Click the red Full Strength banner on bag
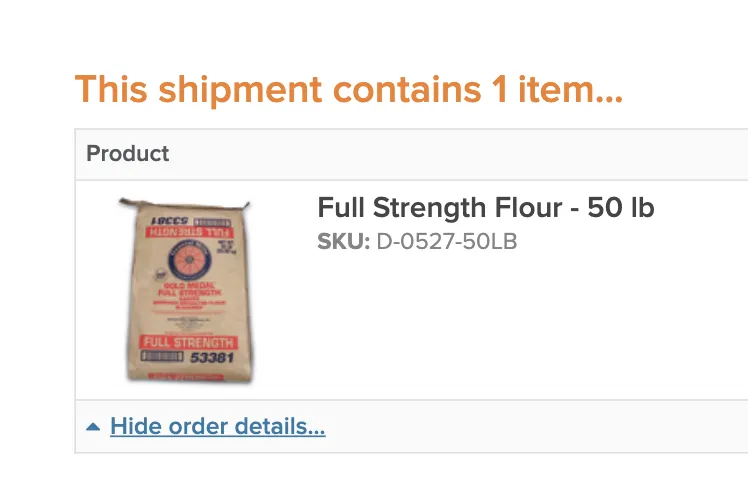Image resolution: width=748 pixels, height=487 pixels. pos(187,343)
